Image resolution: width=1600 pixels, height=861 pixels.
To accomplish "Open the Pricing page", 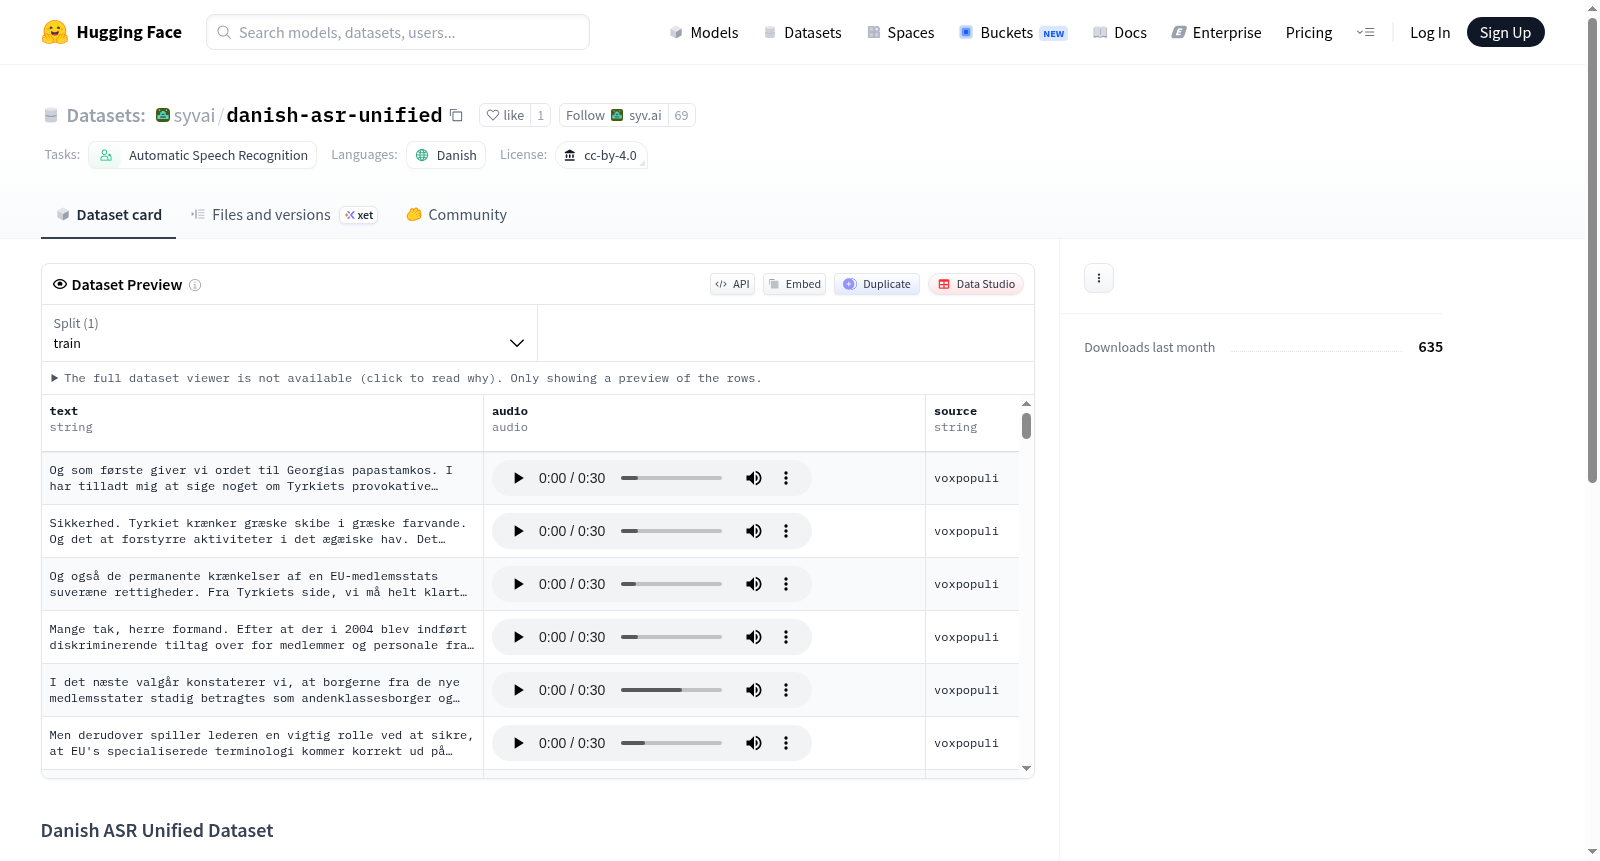I will click(1309, 33).
